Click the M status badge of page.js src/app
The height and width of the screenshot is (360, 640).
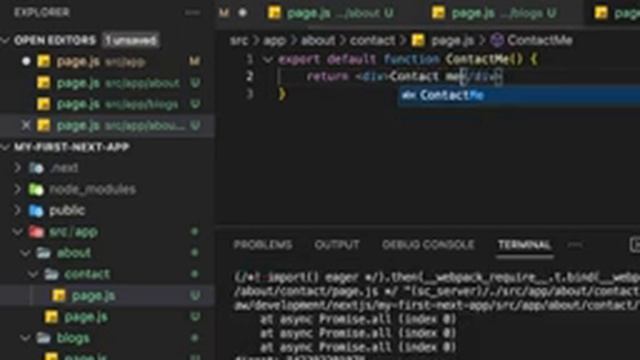point(194,62)
